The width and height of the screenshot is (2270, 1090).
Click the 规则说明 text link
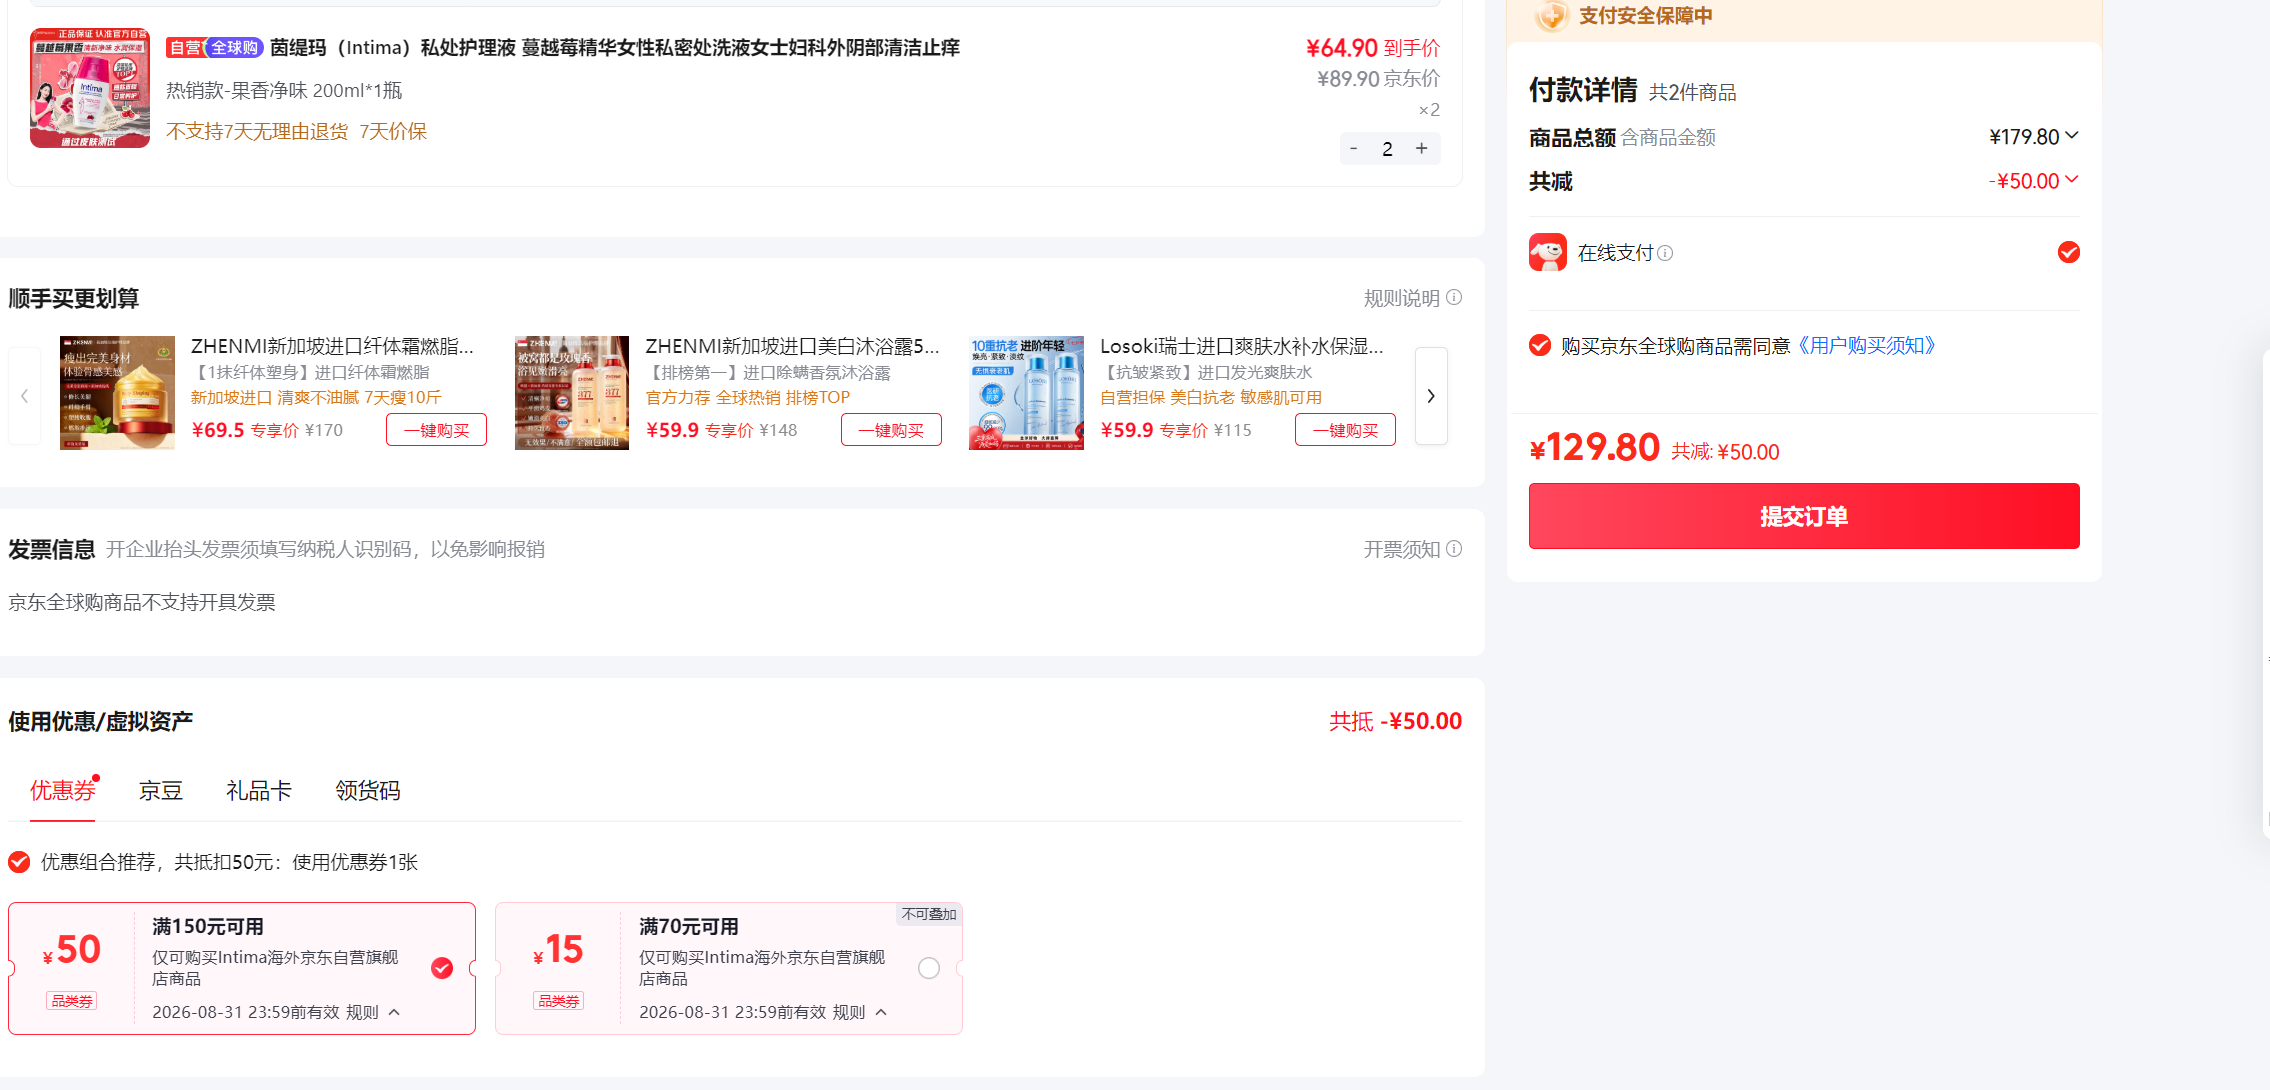tap(1402, 298)
